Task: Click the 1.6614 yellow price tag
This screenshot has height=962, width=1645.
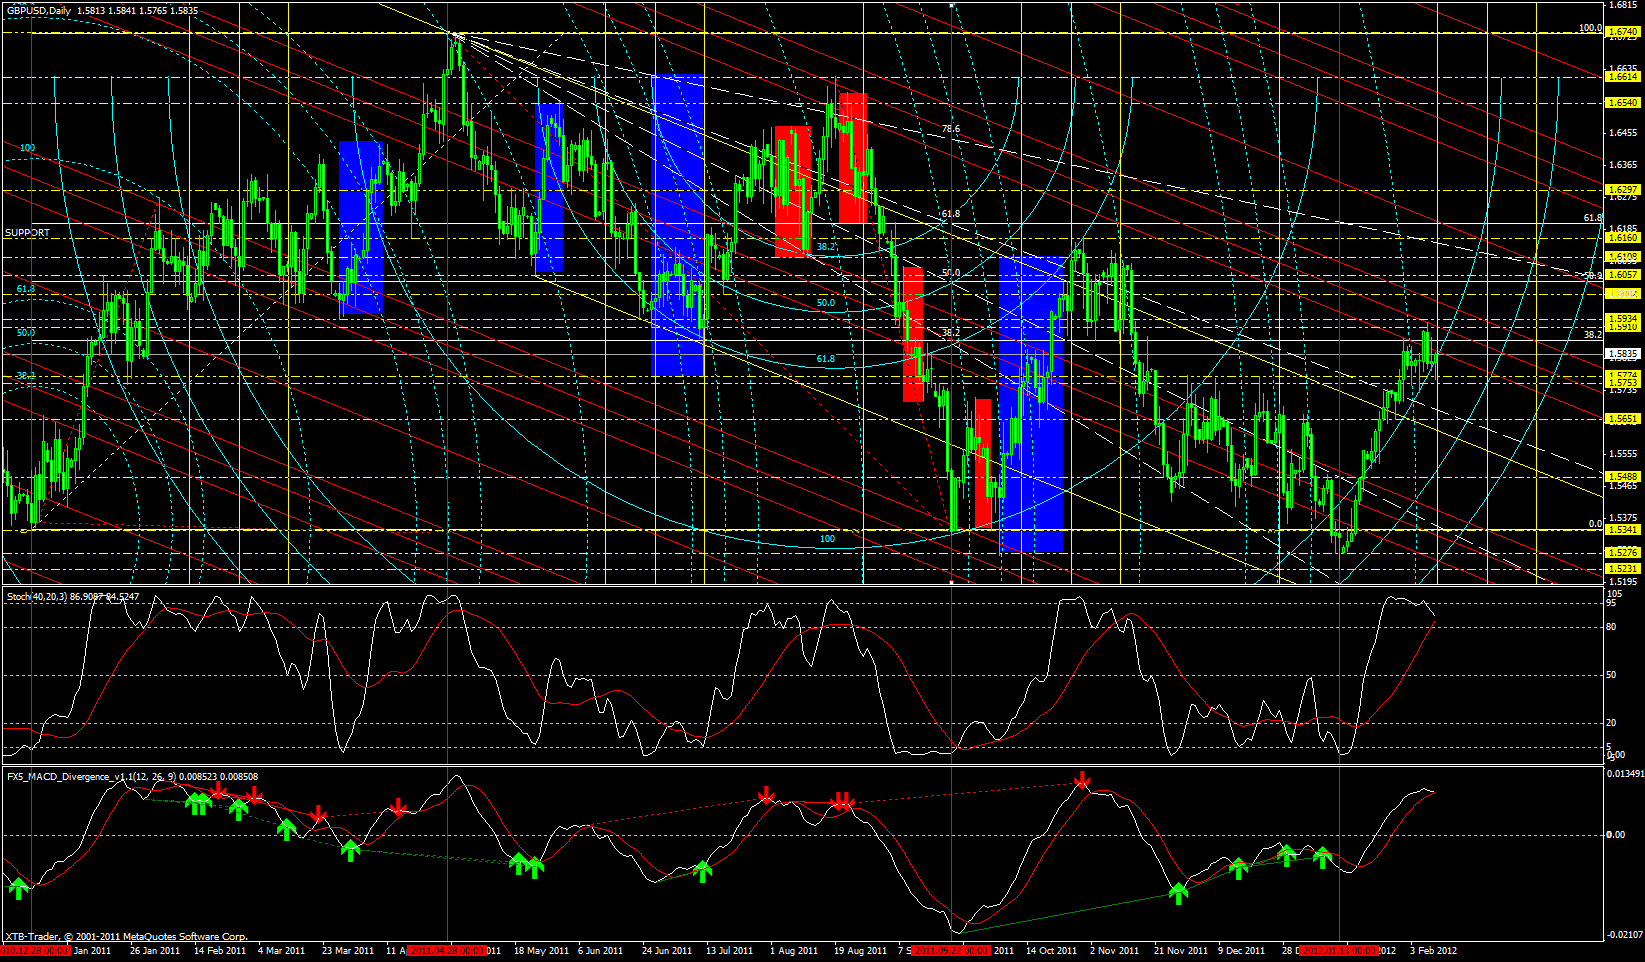Action: point(1622,76)
